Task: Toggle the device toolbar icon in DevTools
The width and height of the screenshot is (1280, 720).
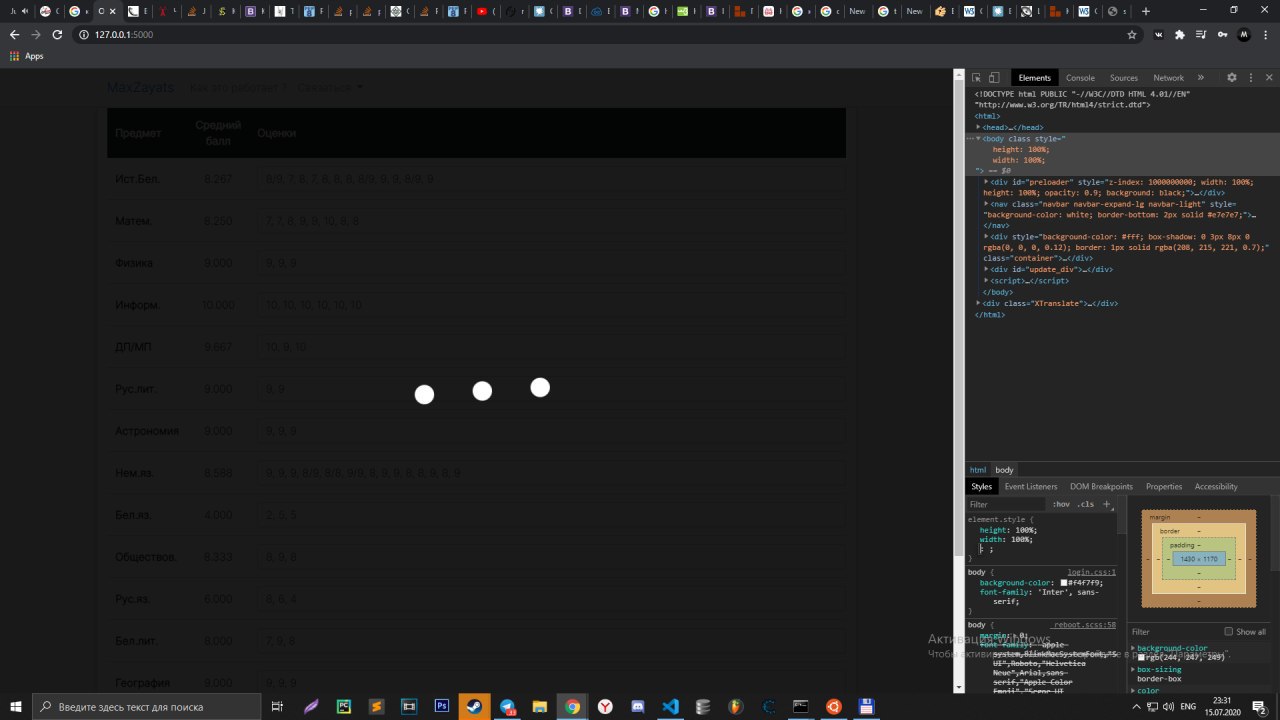Action: coord(994,78)
